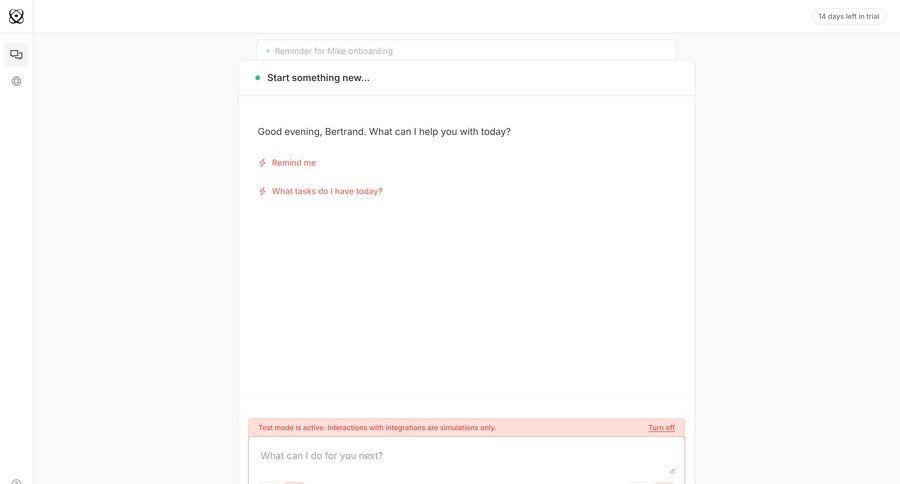Screen dimensions: 900x484
Task: Open the globe icon in sidebar
Action: click(16, 81)
